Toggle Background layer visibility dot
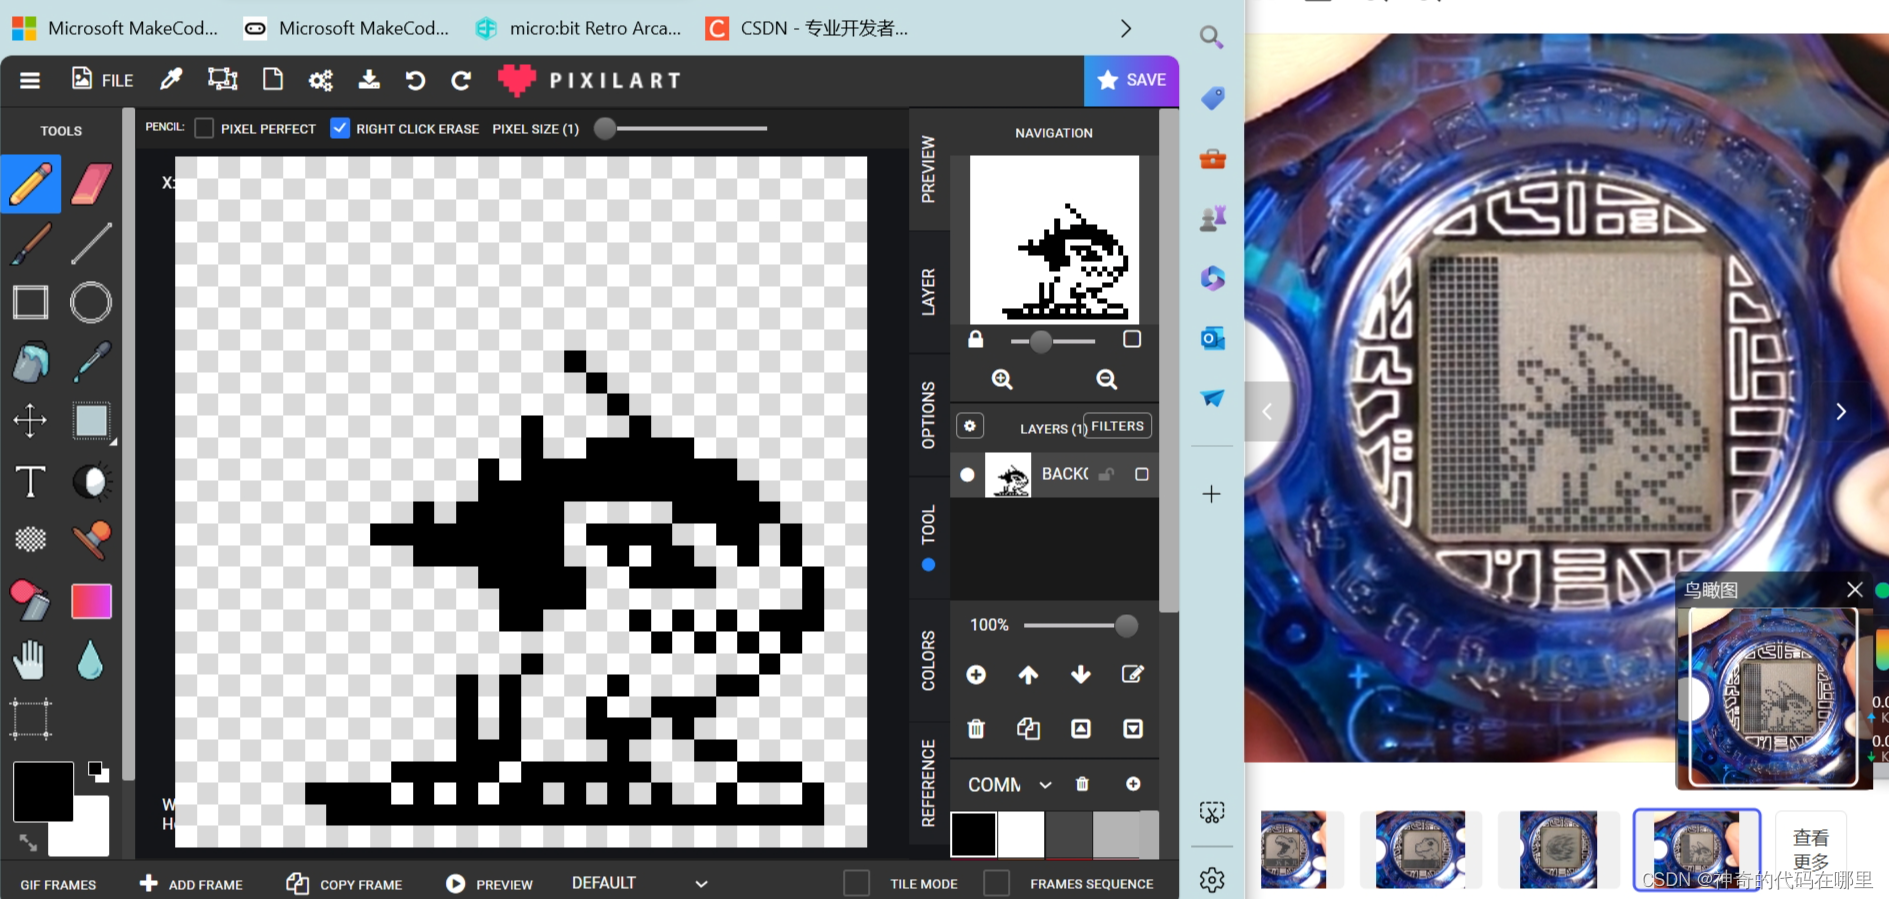Image resolution: width=1889 pixels, height=899 pixels. tap(967, 475)
